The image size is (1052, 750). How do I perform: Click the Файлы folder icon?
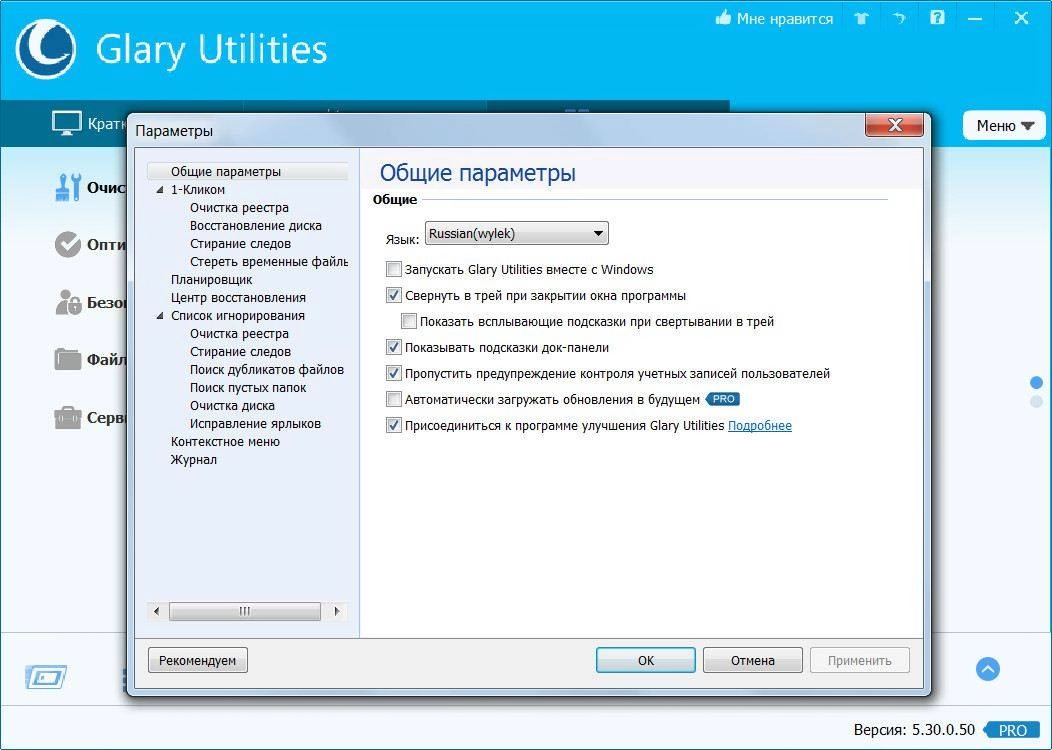[x=68, y=360]
